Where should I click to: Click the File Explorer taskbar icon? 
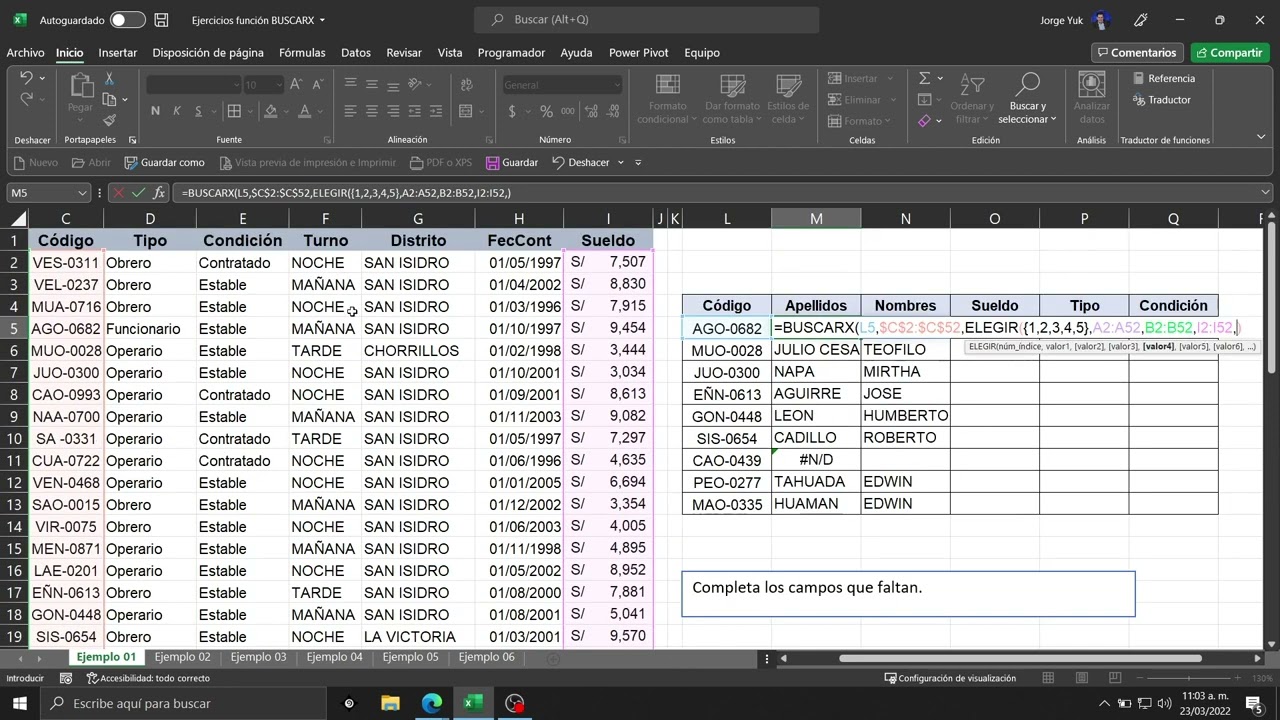[x=390, y=703]
